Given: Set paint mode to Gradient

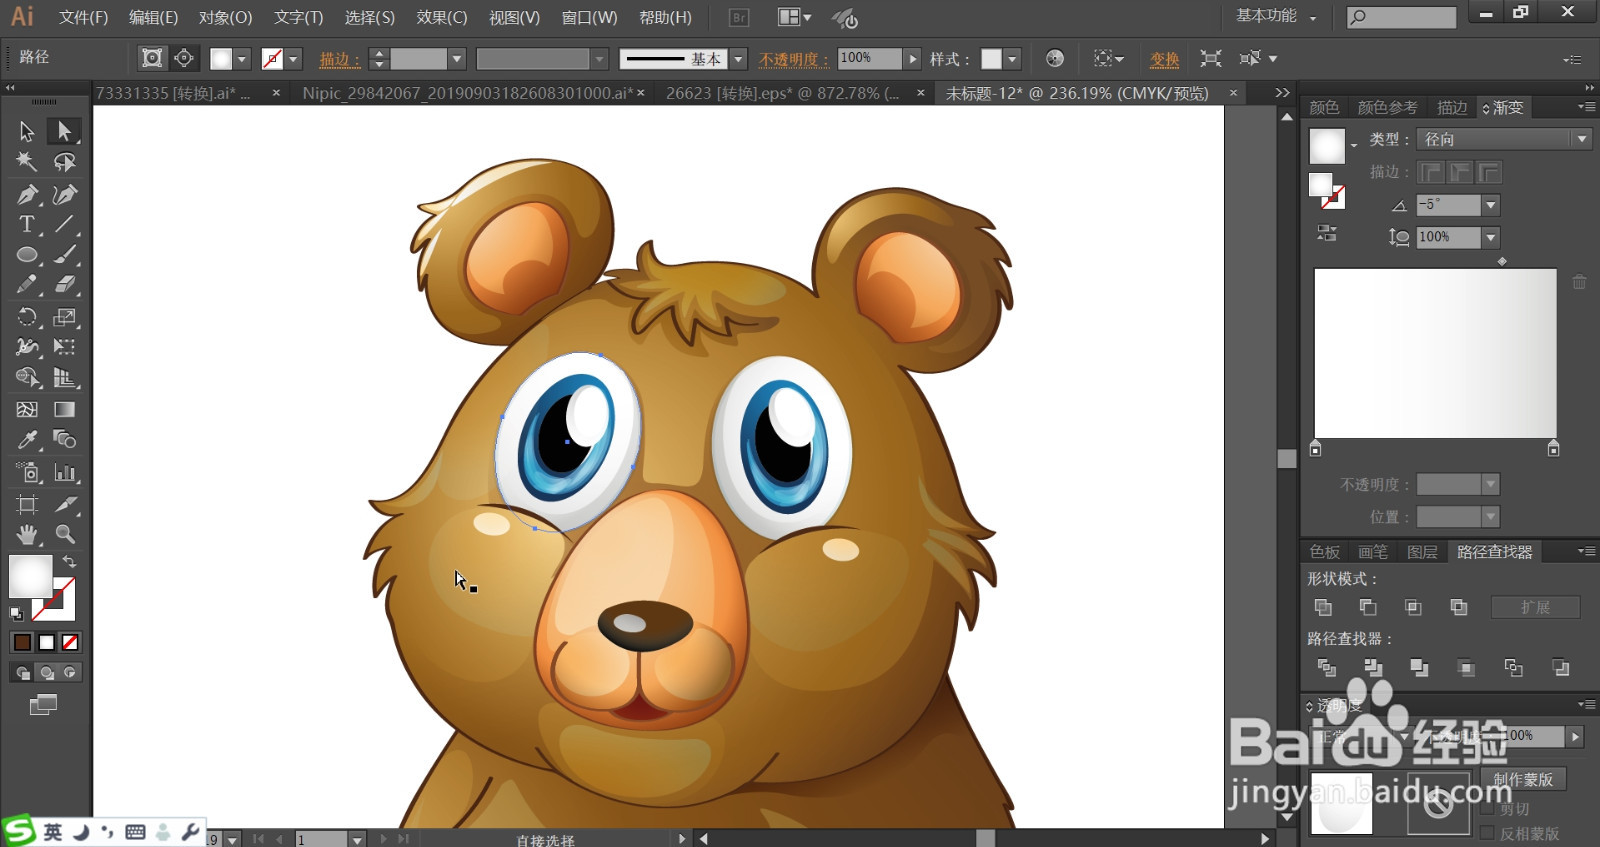Looking at the screenshot, I should click(46, 642).
